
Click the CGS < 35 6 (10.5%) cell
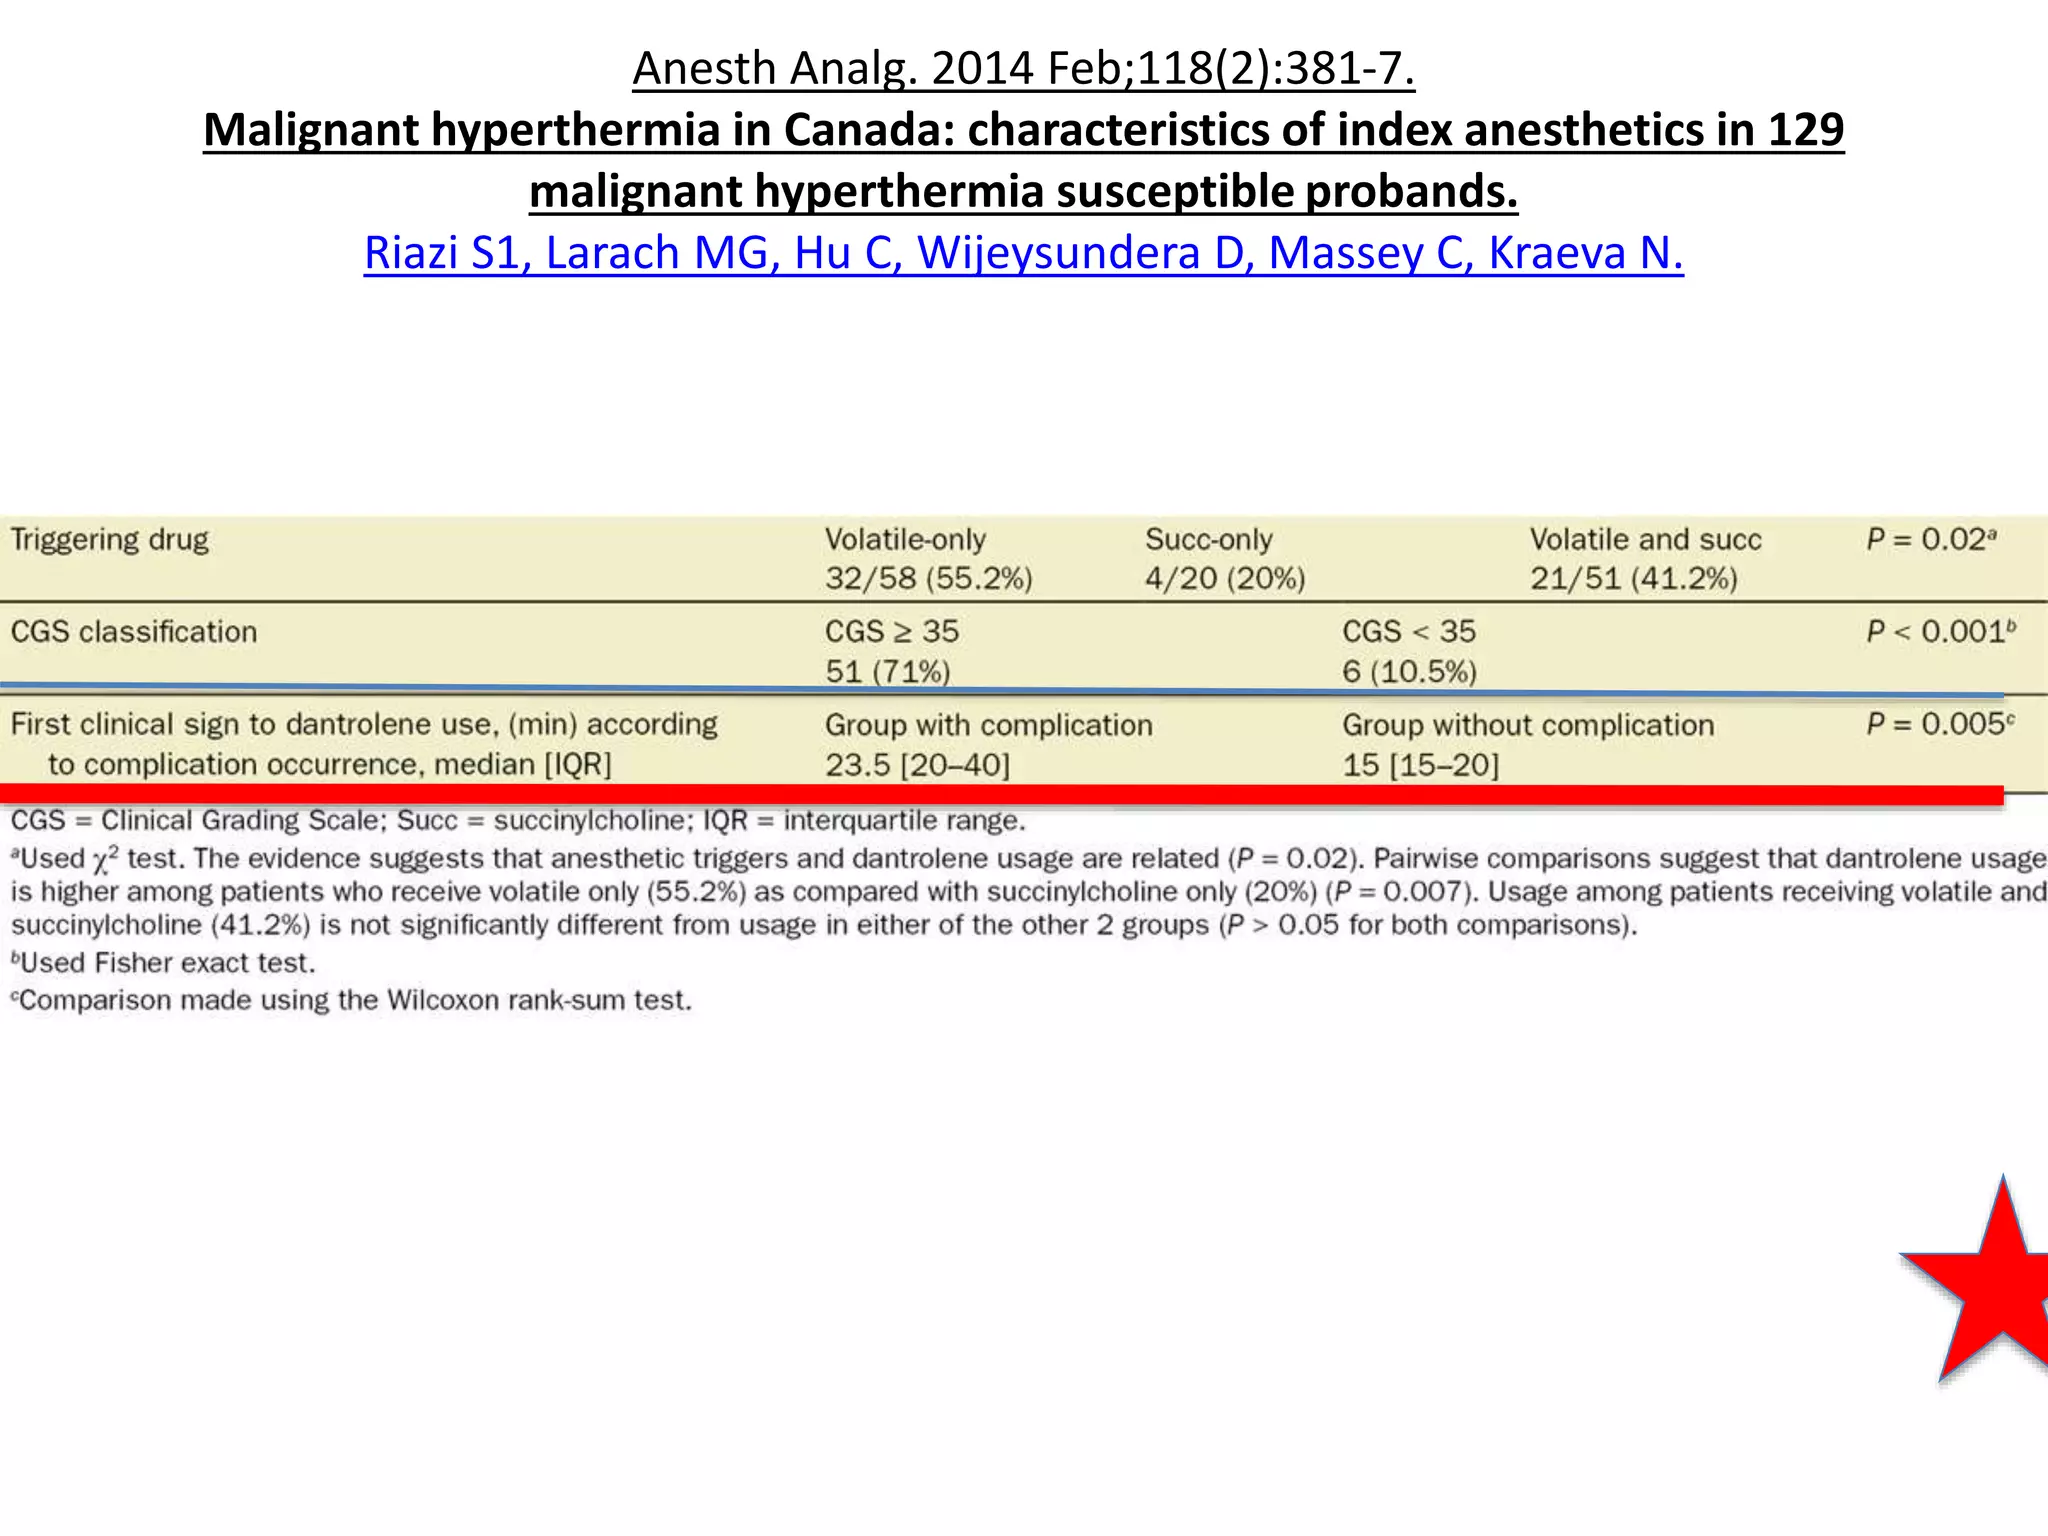coord(1409,651)
